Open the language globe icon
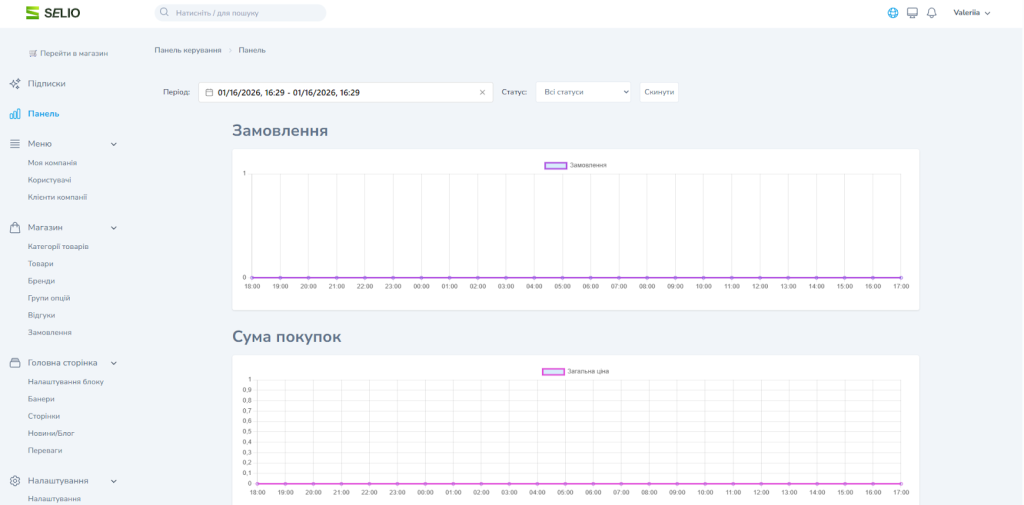 pos(893,13)
